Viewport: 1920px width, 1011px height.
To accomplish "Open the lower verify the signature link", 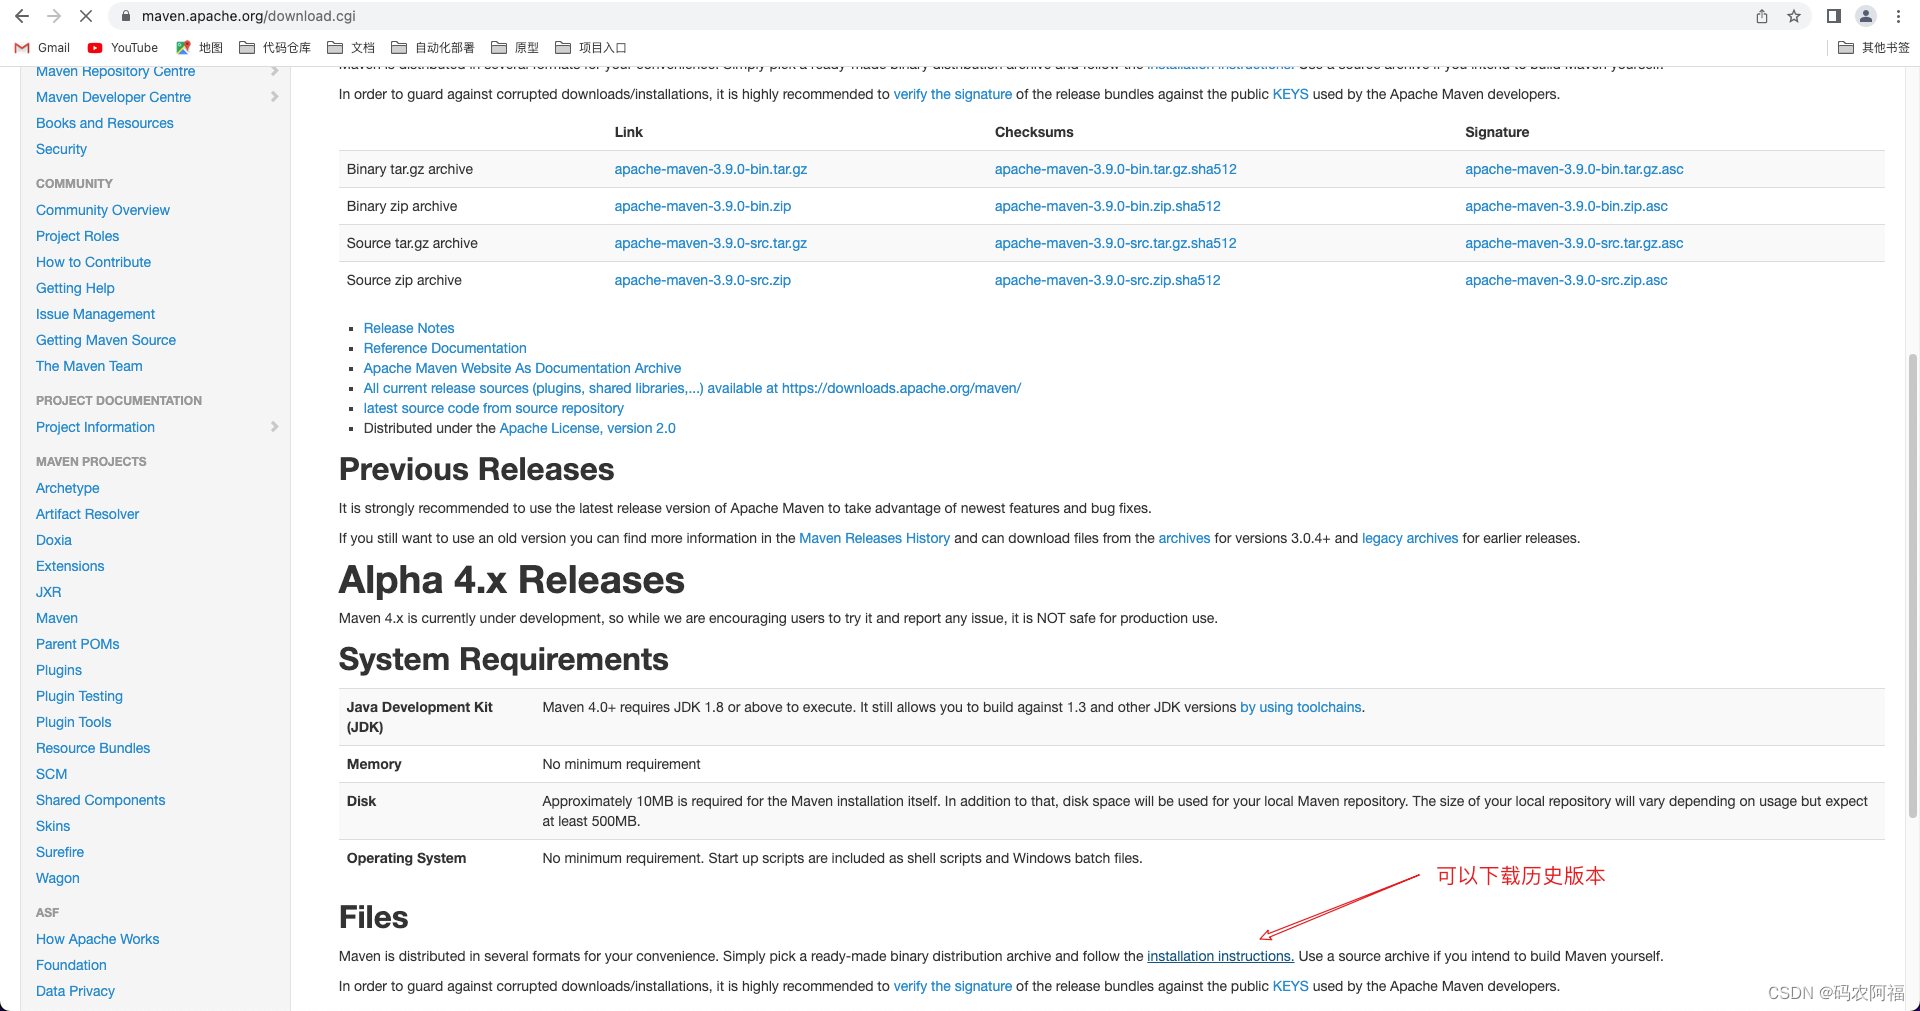I will (952, 986).
